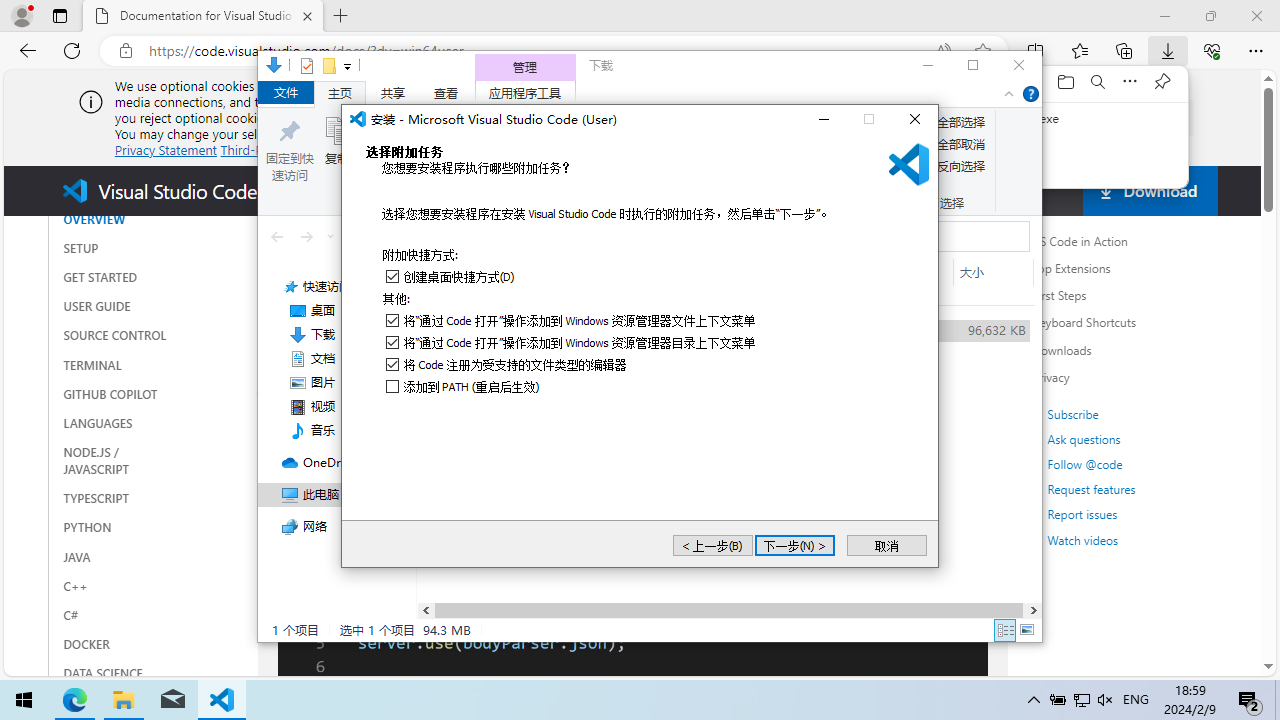Select 图片 in the navigation pane
The image size is (1280, 720).
pyautogui.click(x=322, y=383)
